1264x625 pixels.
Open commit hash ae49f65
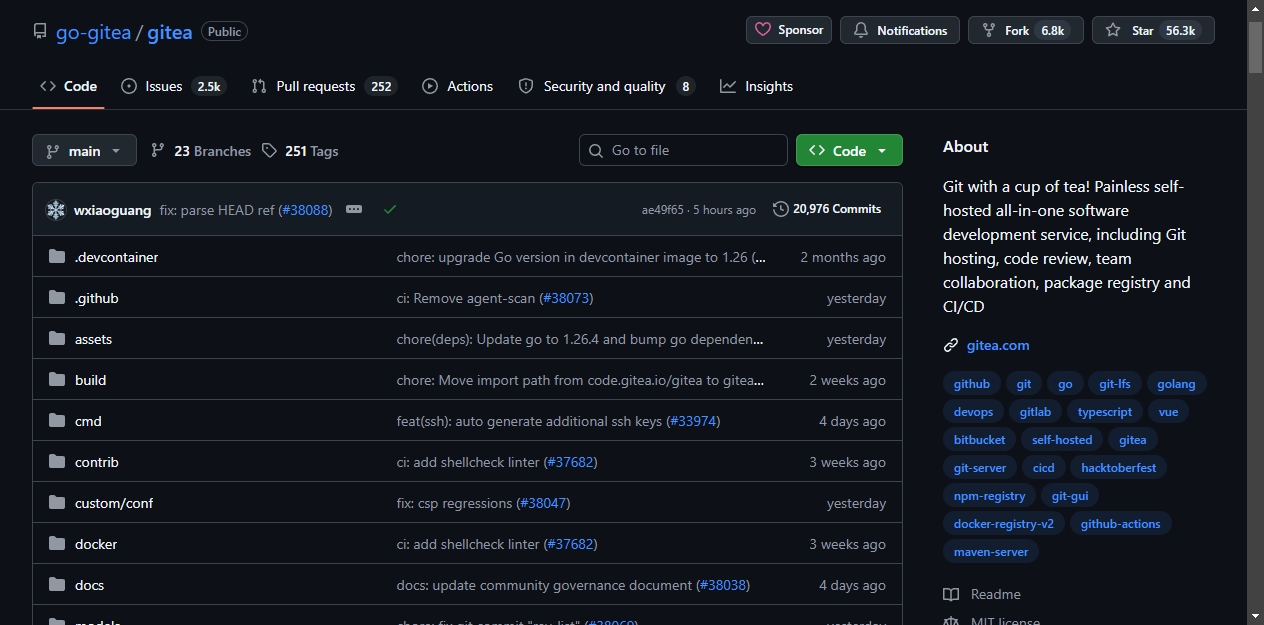pos(663,210)
